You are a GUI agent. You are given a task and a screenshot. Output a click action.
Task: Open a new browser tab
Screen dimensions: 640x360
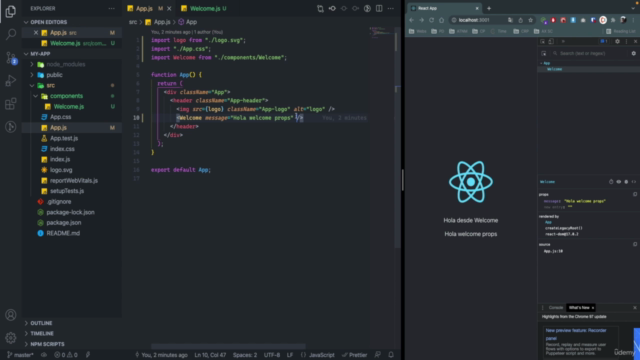pyautogui.click(x=489, y=8)
